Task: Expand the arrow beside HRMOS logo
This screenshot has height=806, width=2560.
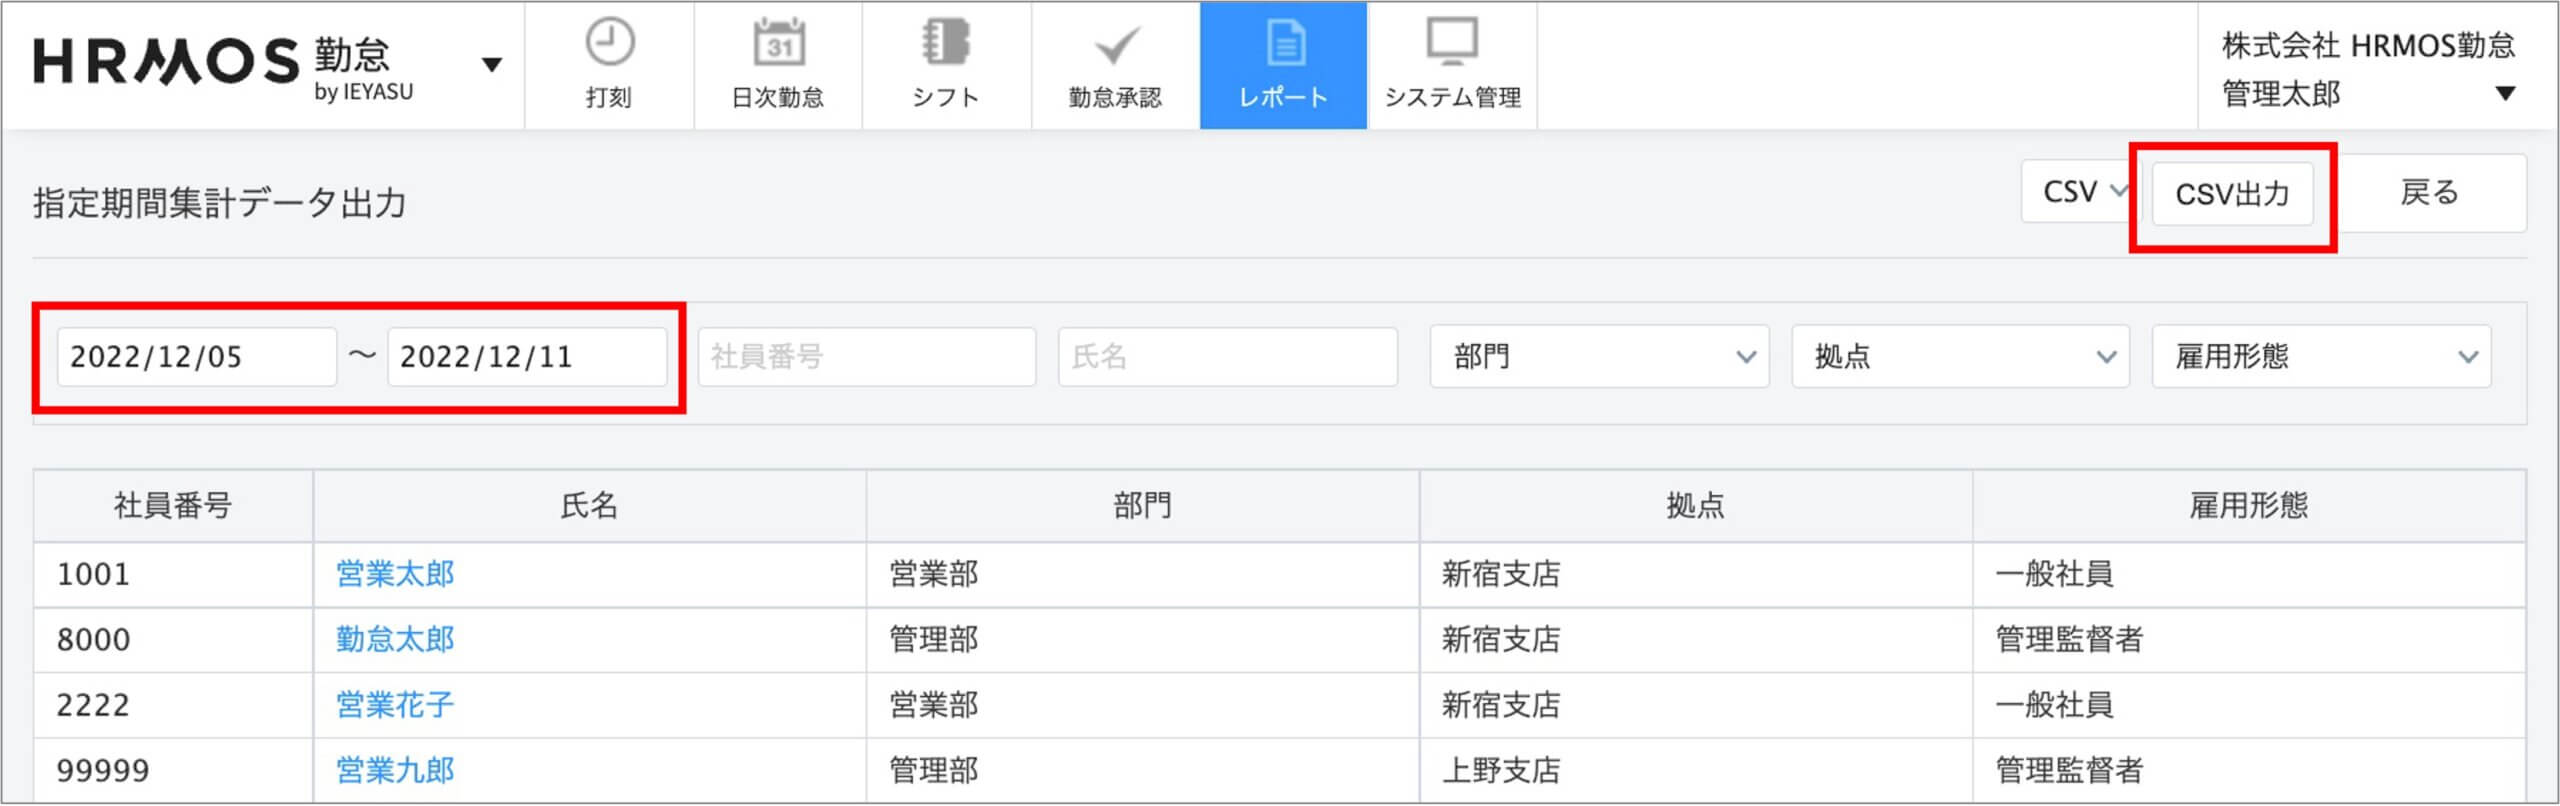Action: click(x=491, y=66)
